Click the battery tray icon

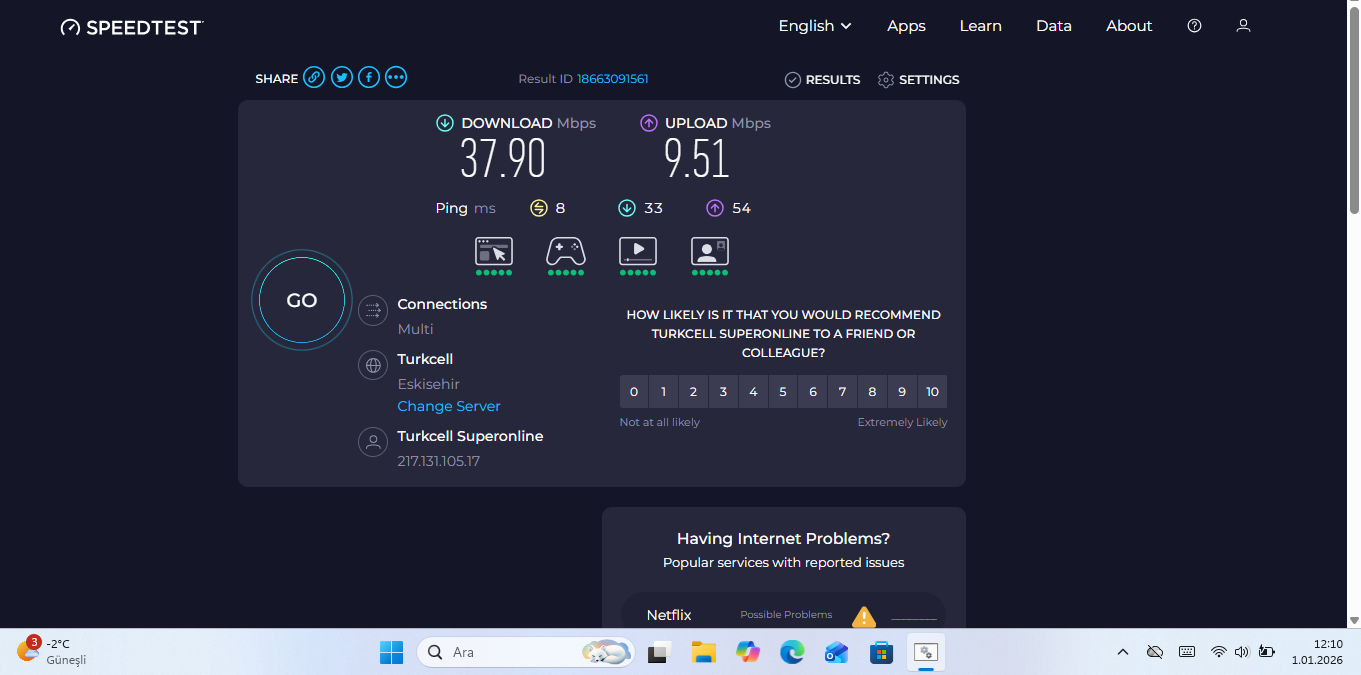[1266, 652]
